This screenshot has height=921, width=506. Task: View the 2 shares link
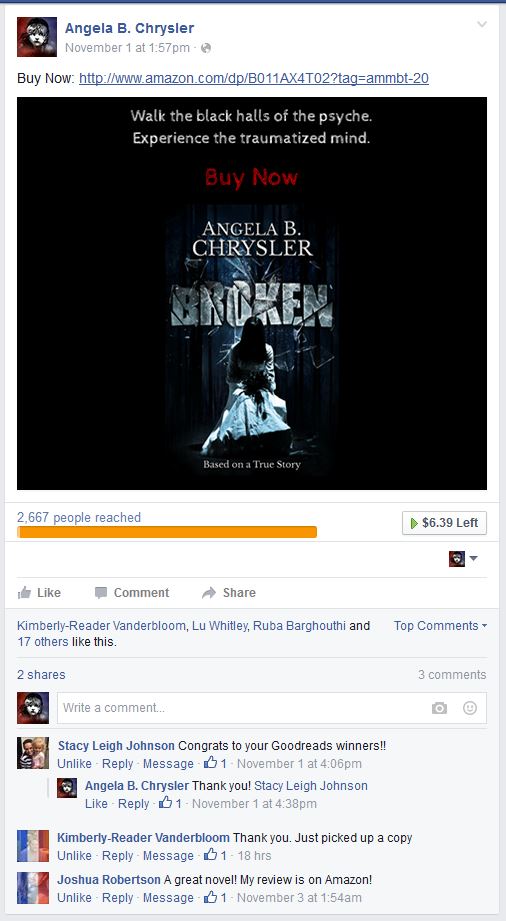click(41, 674)
